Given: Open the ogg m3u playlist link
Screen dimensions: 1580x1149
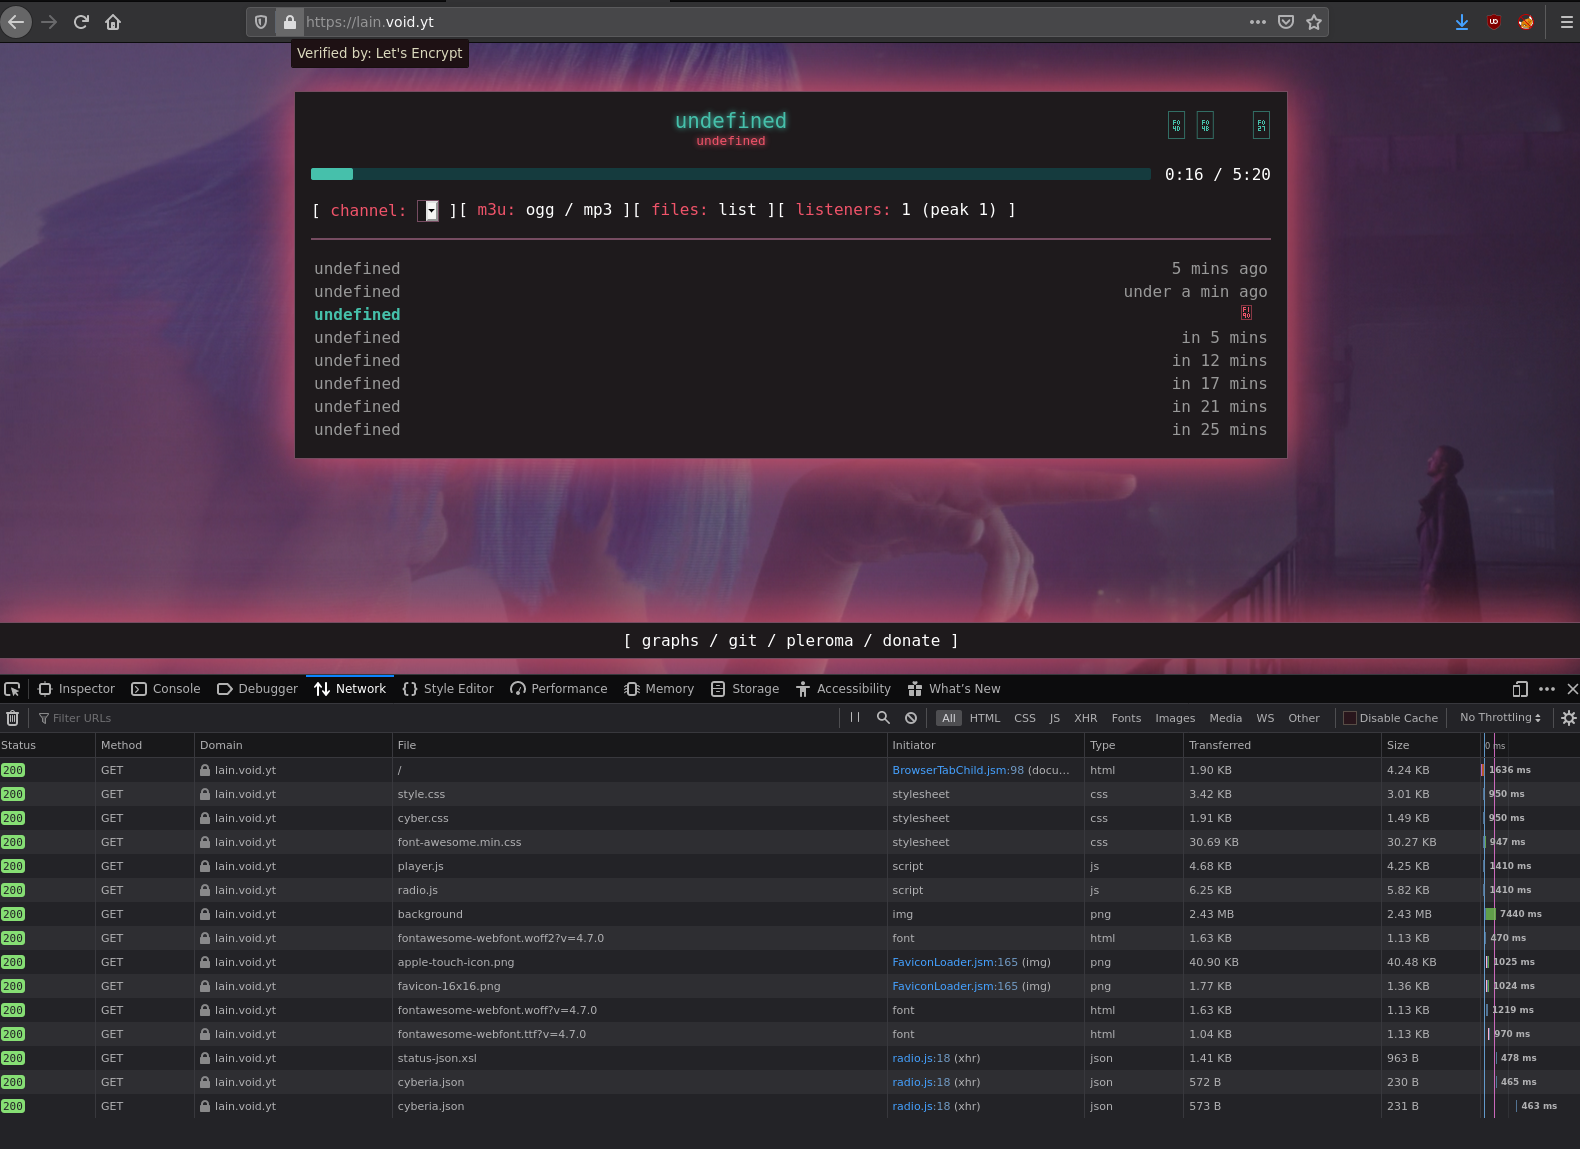Looking at the screenshot, I should (540, 210).
